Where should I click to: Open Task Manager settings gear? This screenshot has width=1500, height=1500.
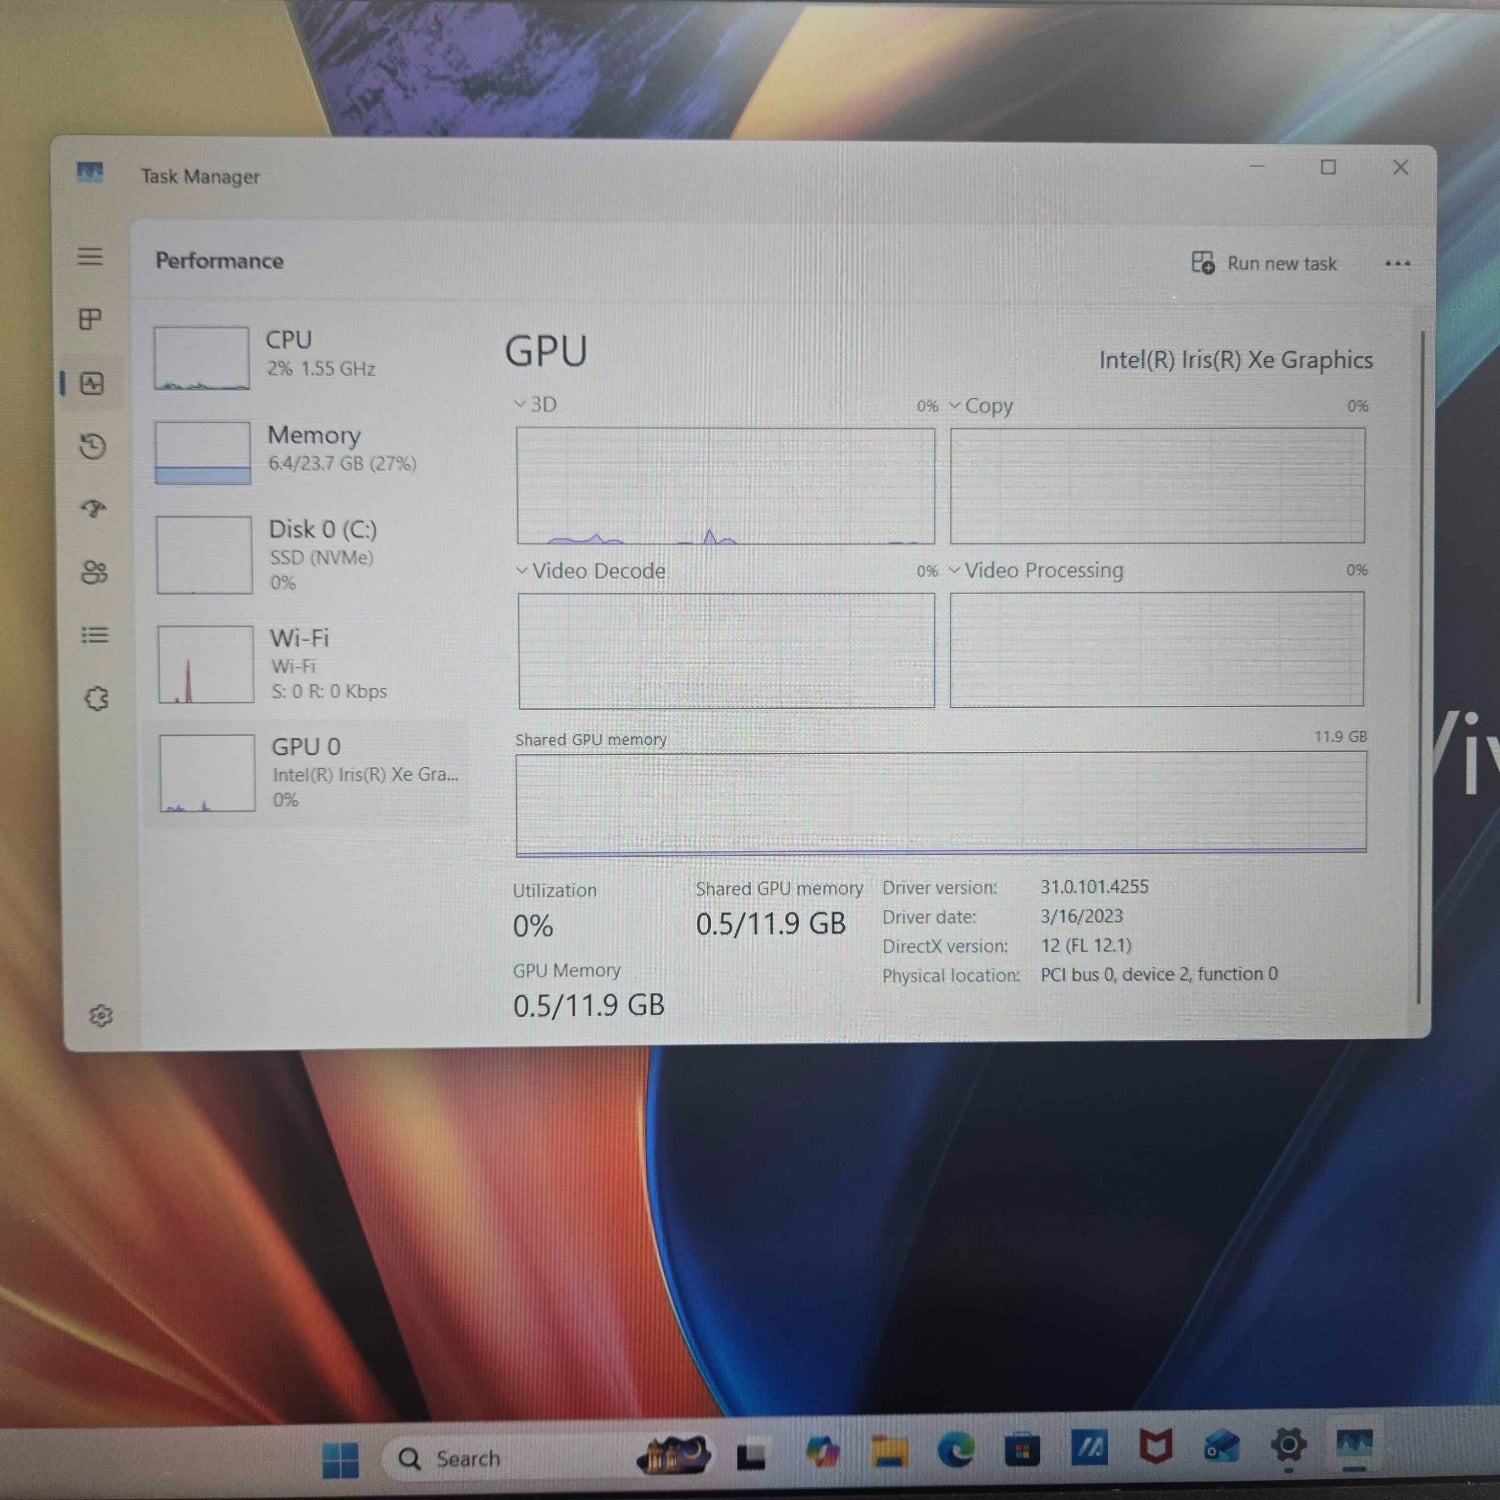coord(101,1016)
